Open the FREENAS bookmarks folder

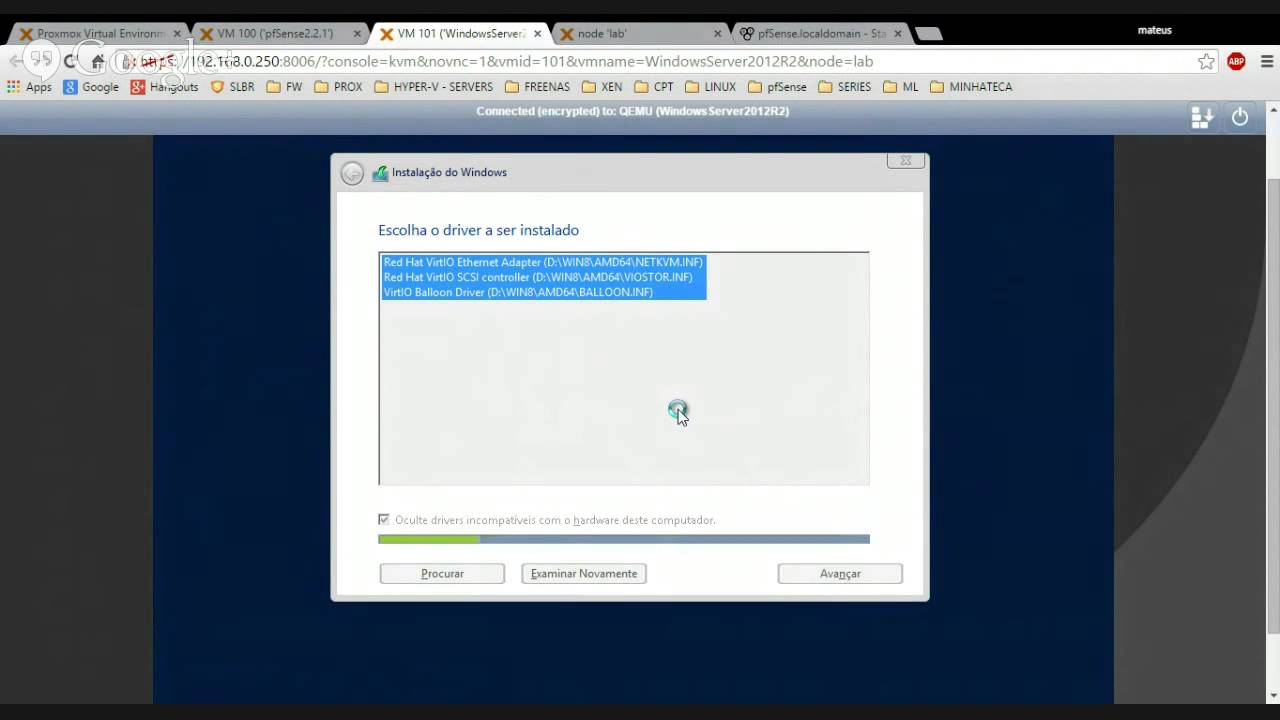click(x=537, y=87)
